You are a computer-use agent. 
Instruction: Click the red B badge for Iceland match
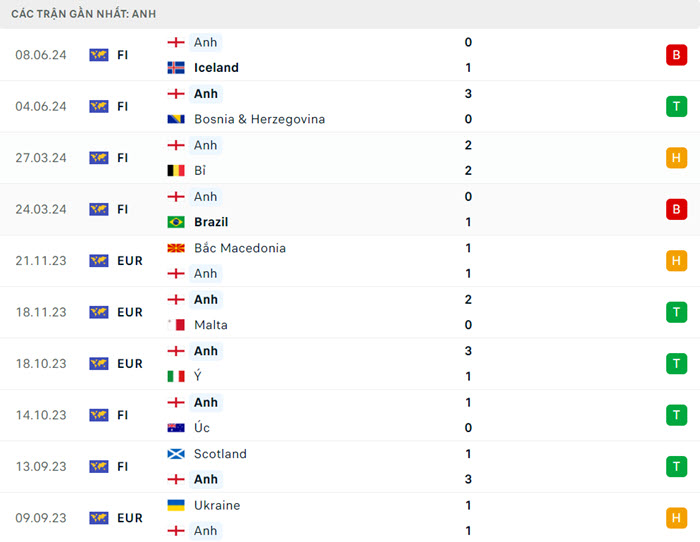click(676, 55)
